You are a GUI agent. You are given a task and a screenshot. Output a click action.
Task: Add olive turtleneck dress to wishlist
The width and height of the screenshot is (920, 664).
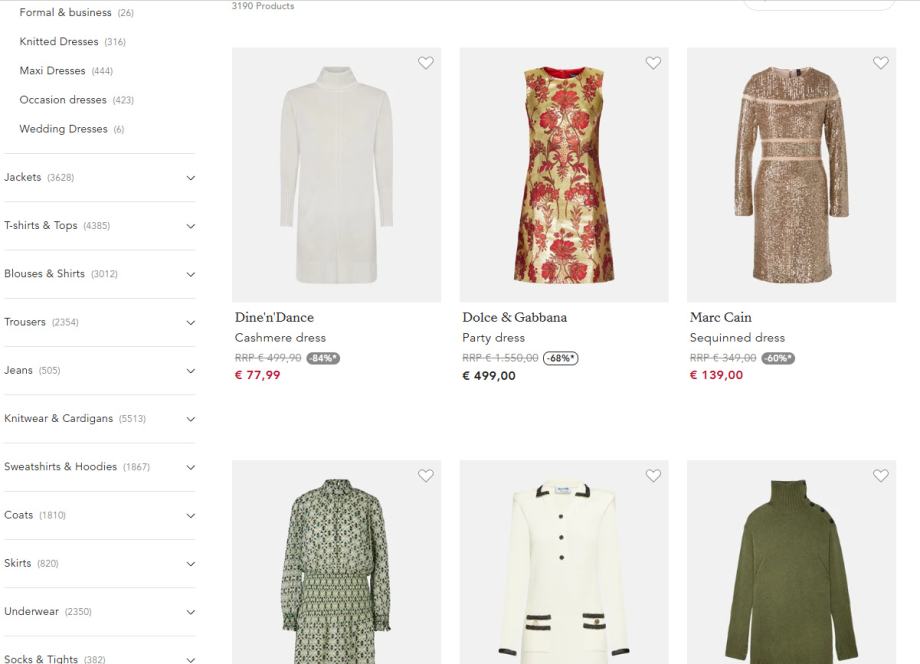coord(881,476)
